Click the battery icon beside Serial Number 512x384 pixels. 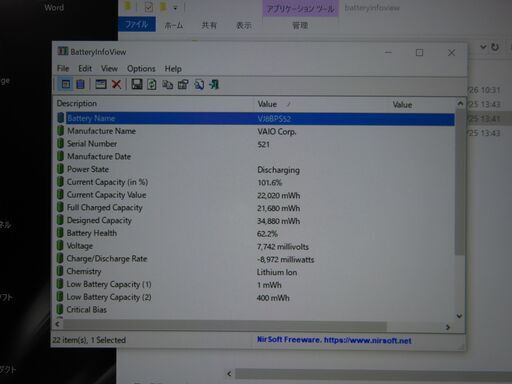tap(61, 143)
